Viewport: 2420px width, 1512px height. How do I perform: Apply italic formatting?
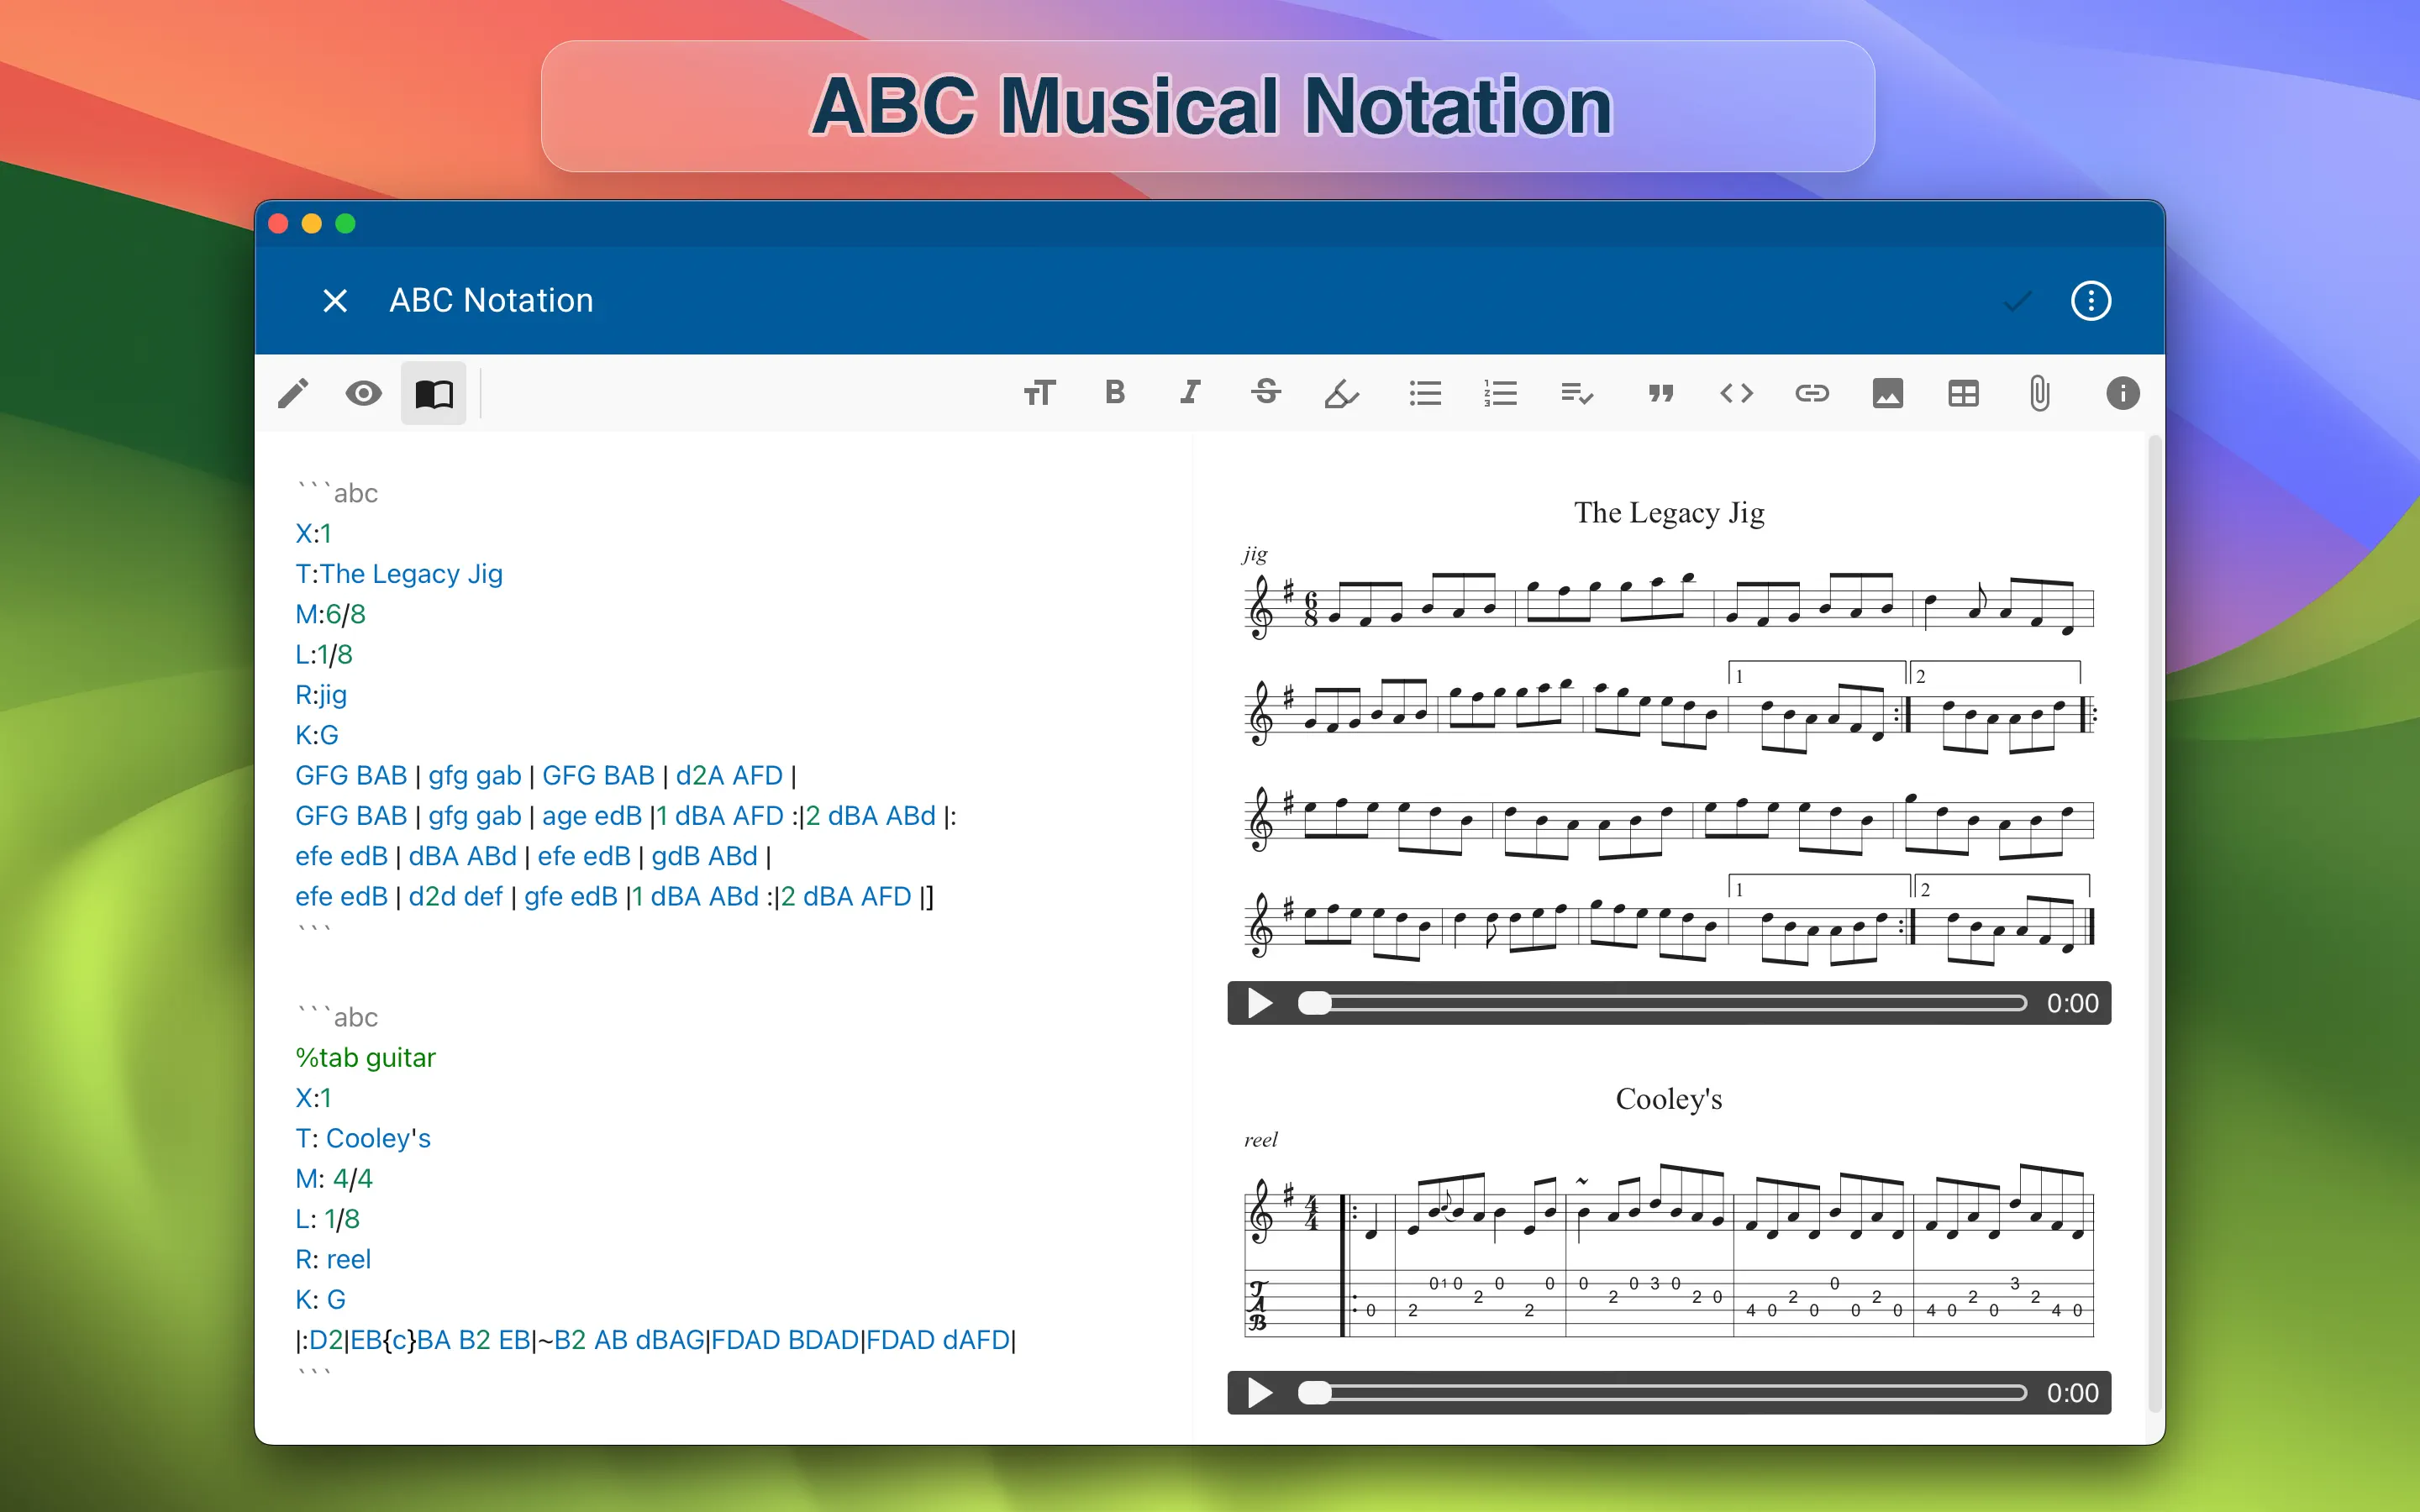1190,393
